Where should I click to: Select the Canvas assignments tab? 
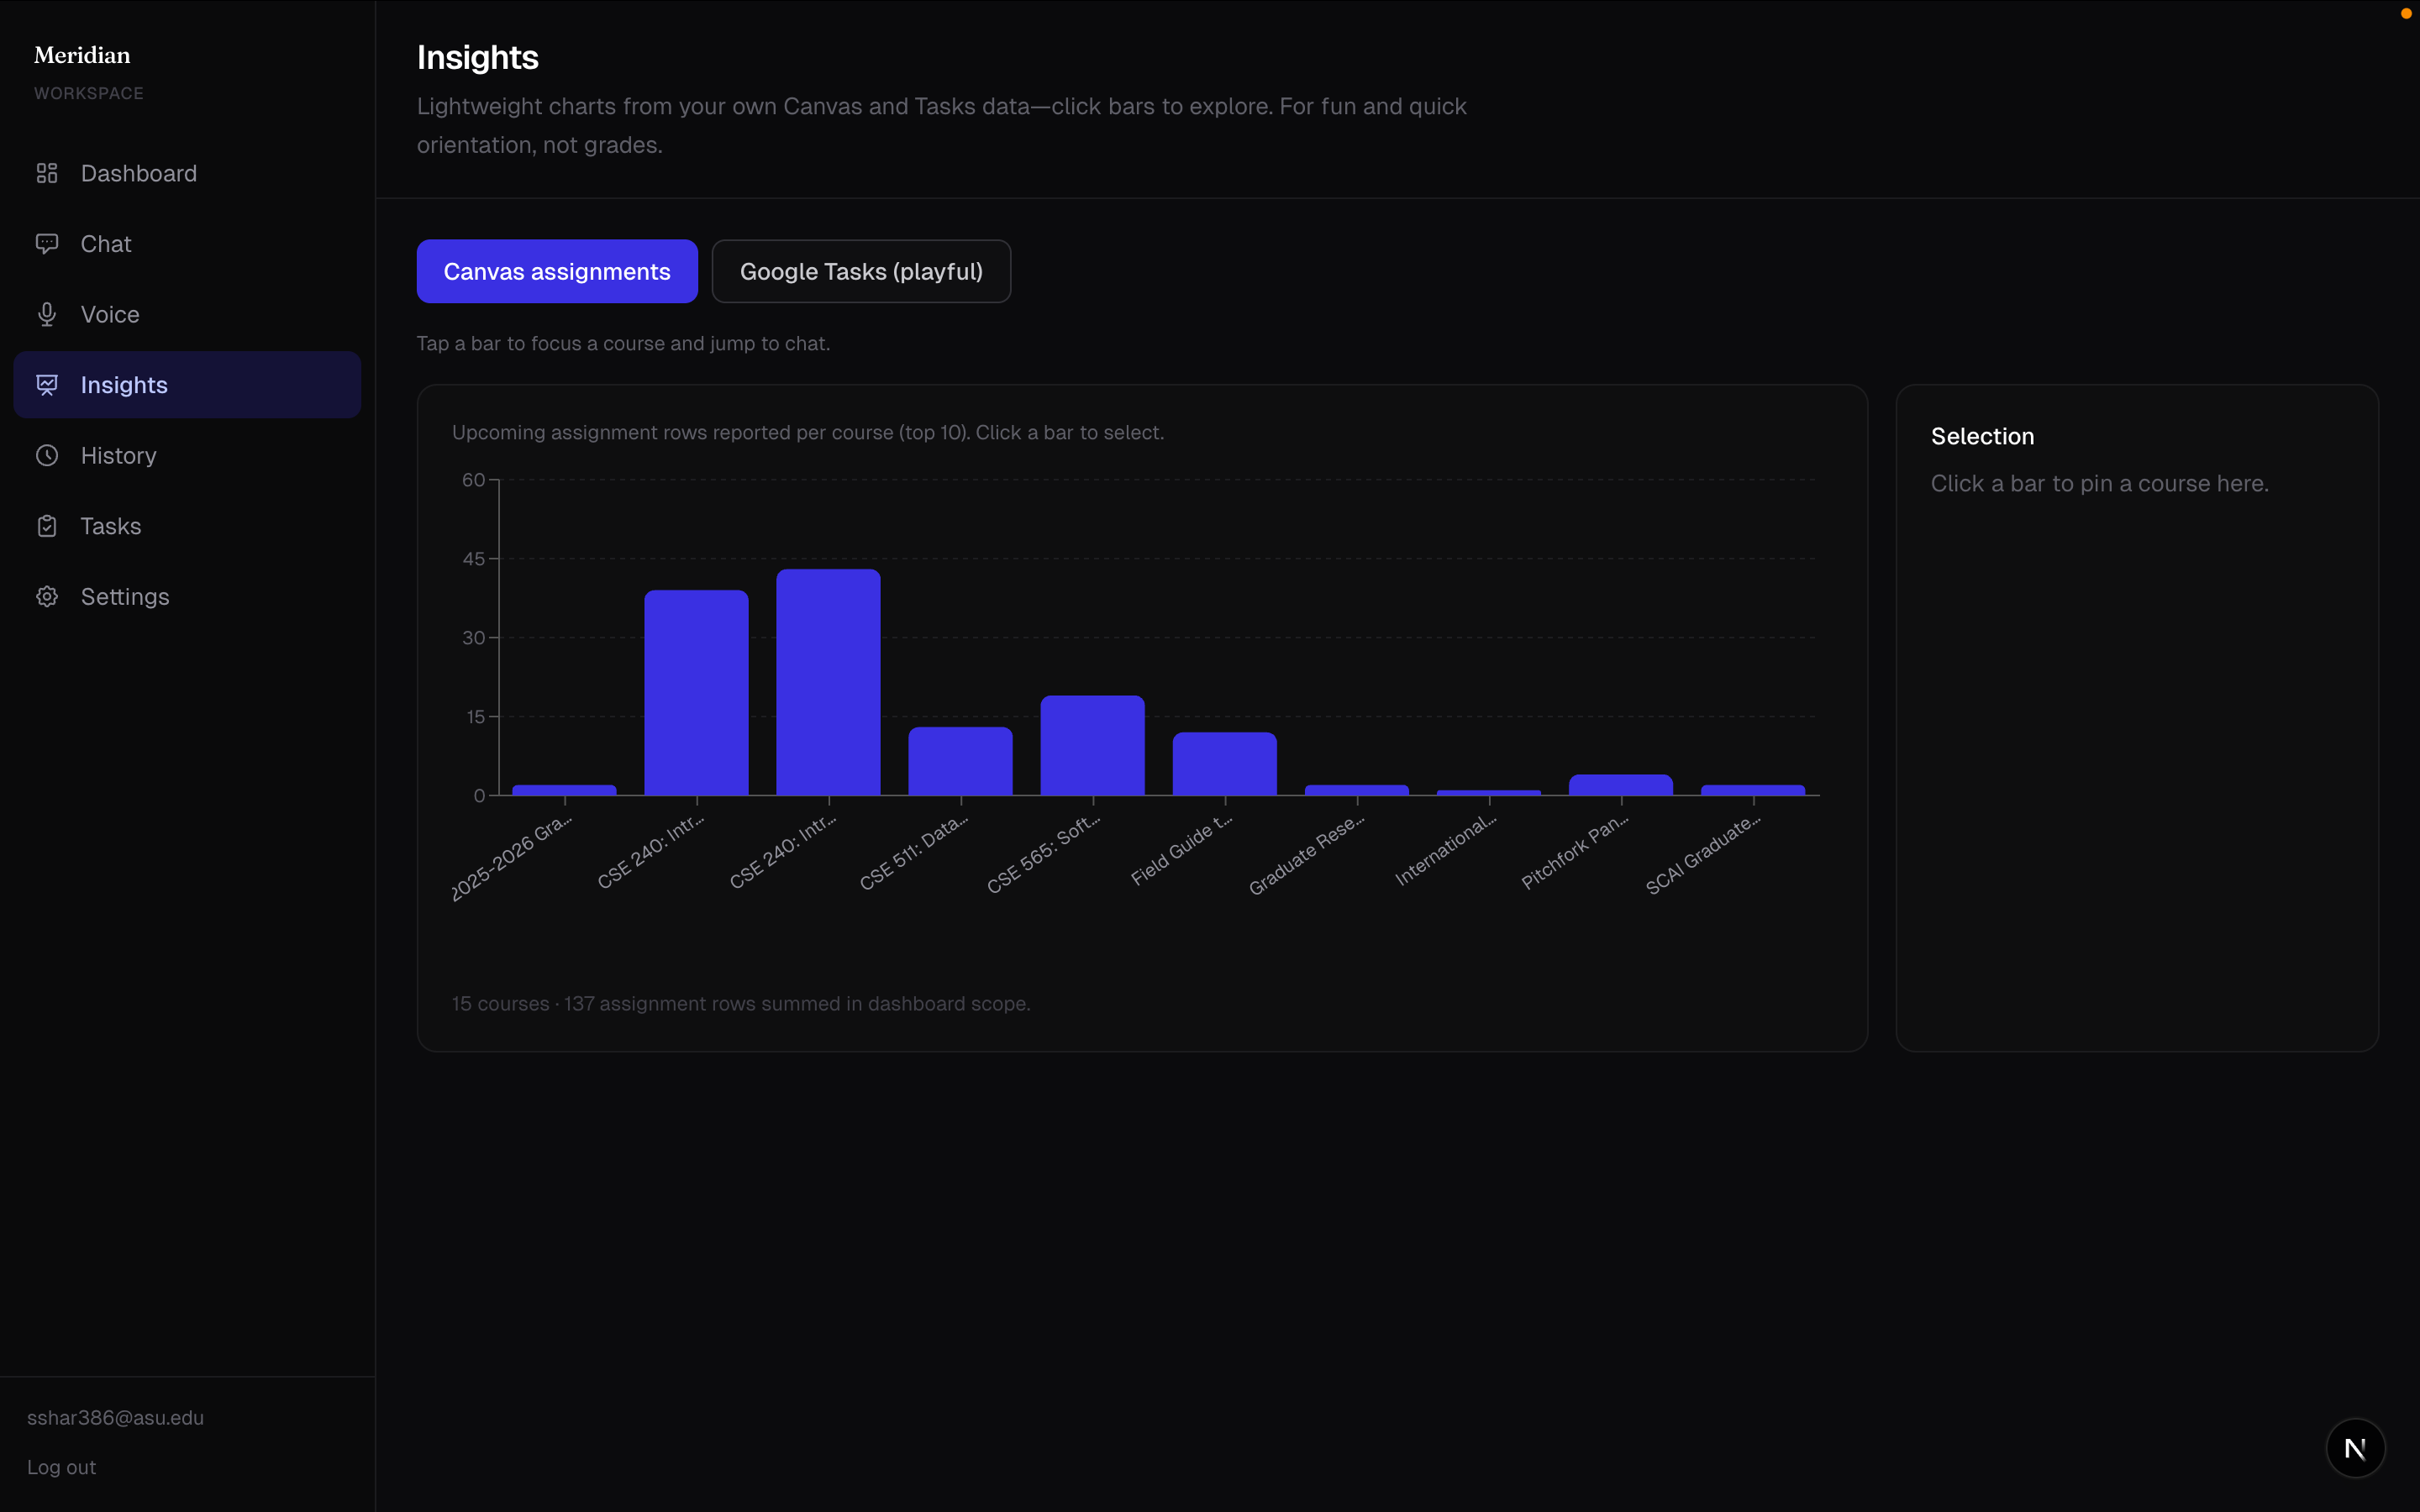557,271
